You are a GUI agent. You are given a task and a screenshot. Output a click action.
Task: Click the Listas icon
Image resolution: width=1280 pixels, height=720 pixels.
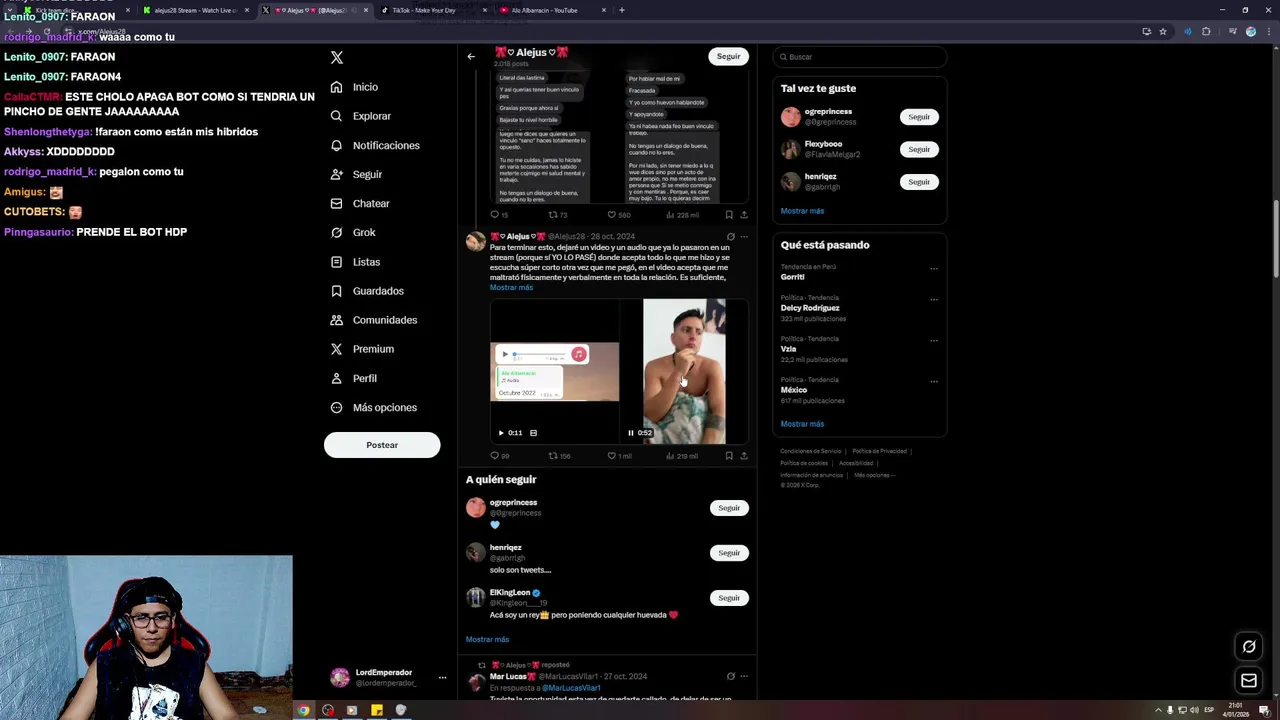click(337, 262)
